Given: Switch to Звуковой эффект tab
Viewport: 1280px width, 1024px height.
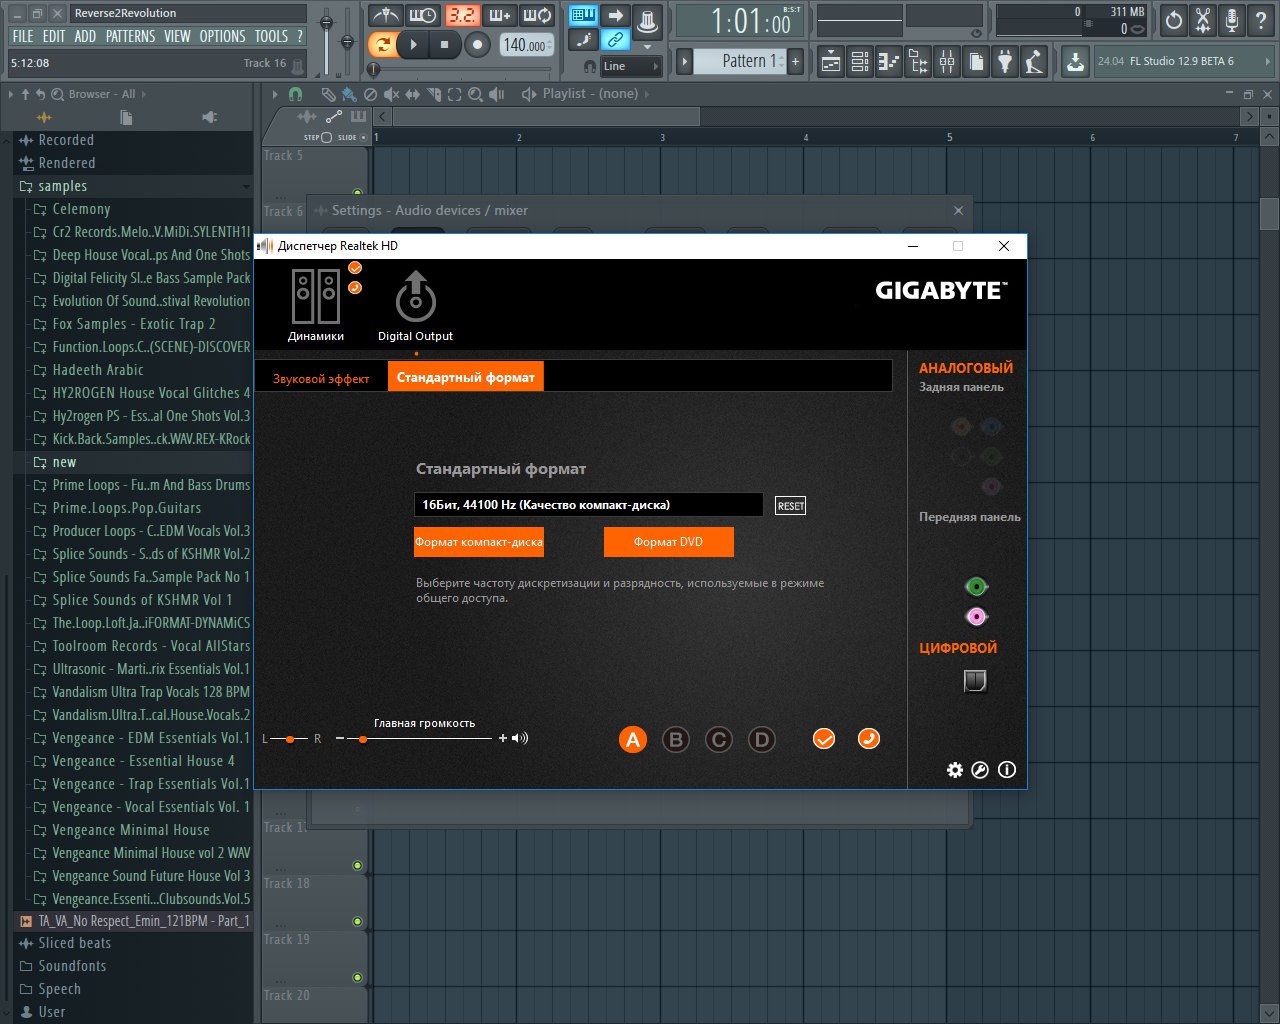Looking at the screenshot, I should pyautogui.click(x=321, y=378).
